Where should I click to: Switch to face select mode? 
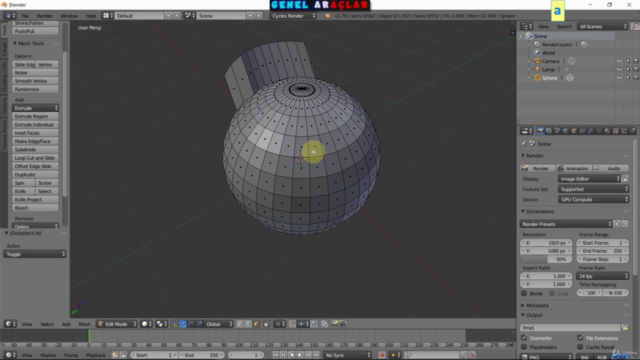coord(256,324)
